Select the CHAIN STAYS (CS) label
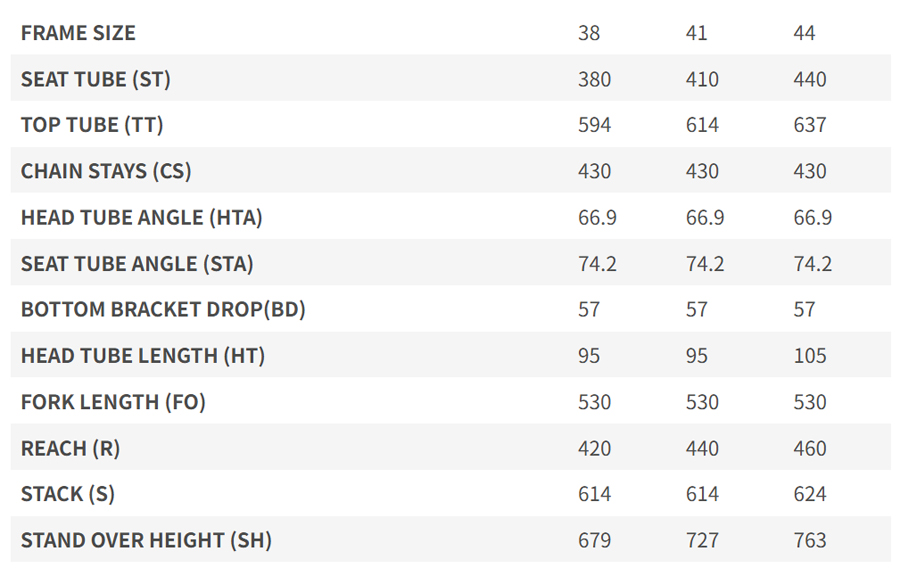 pos(106,171)
